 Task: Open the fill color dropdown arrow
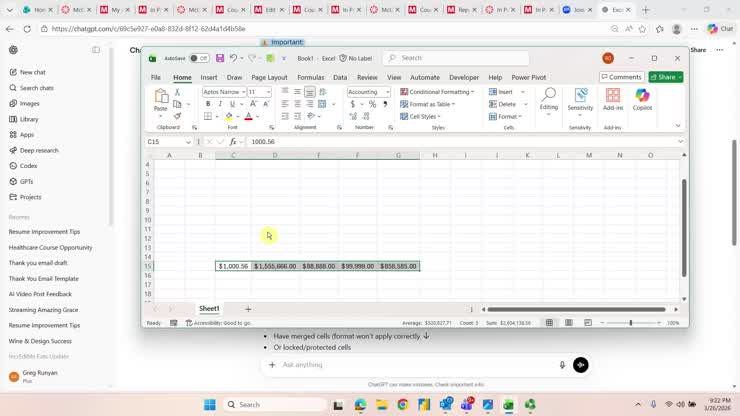(238, 116)
